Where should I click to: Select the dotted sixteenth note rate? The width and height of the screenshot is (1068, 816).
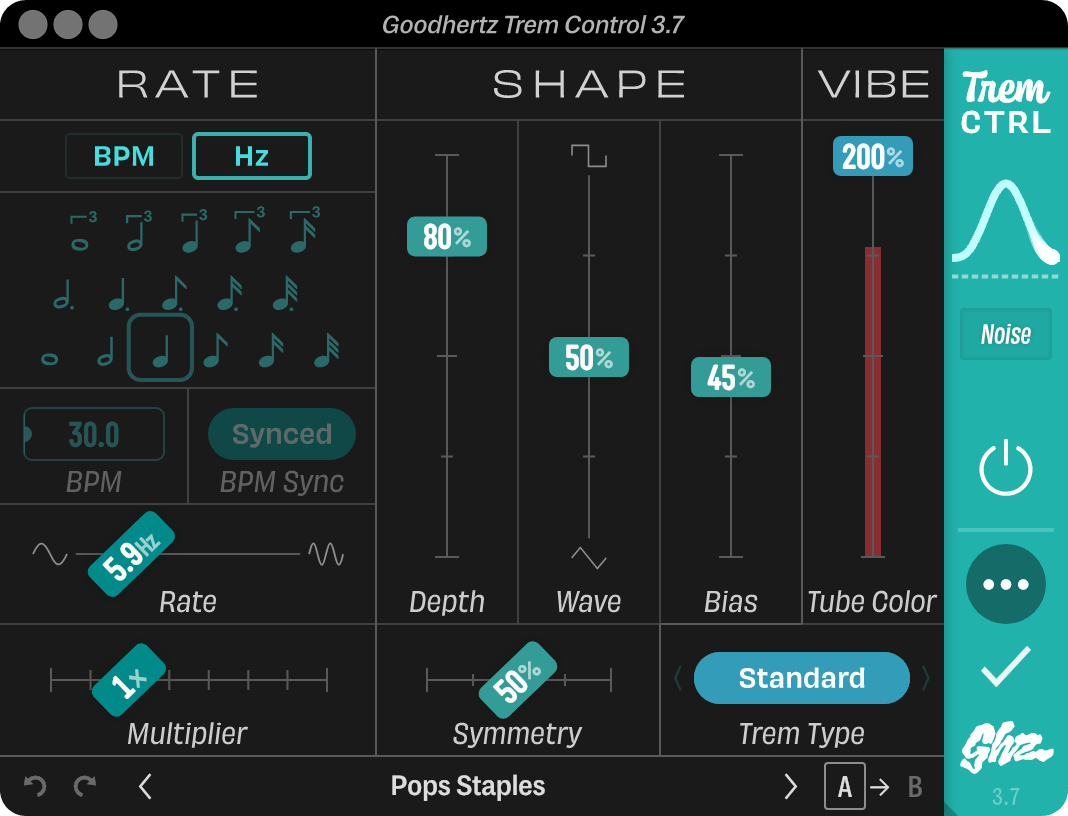230,294
